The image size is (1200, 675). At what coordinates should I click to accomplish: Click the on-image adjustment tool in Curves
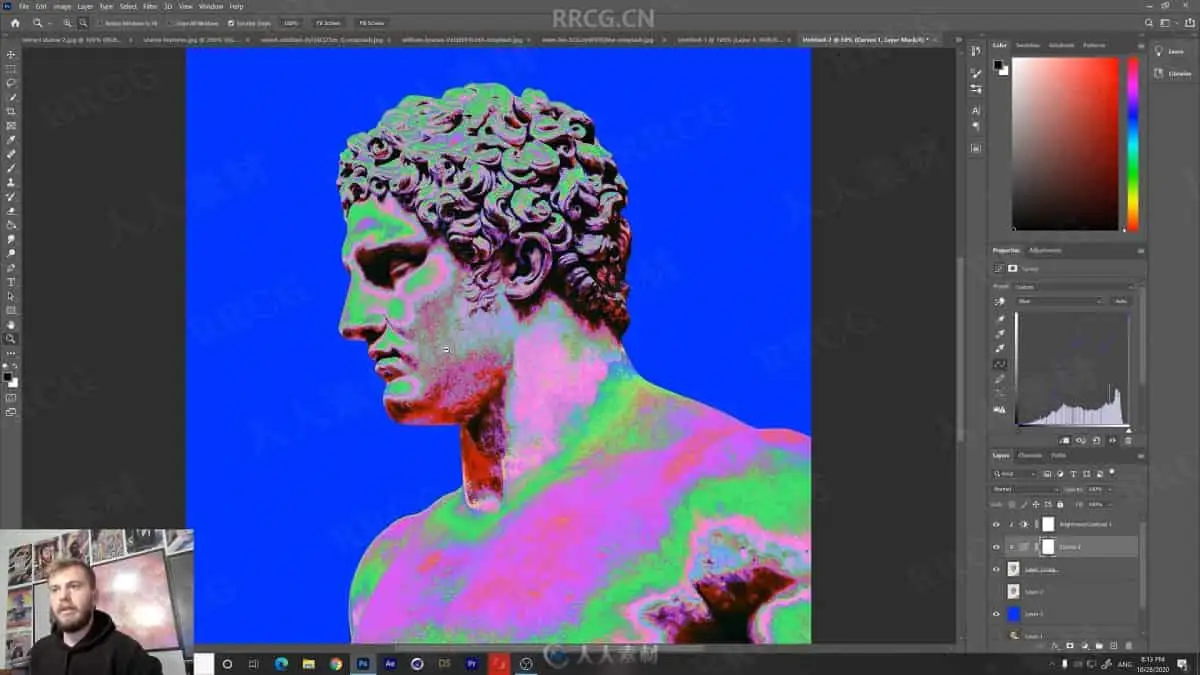tap(999, 301)
